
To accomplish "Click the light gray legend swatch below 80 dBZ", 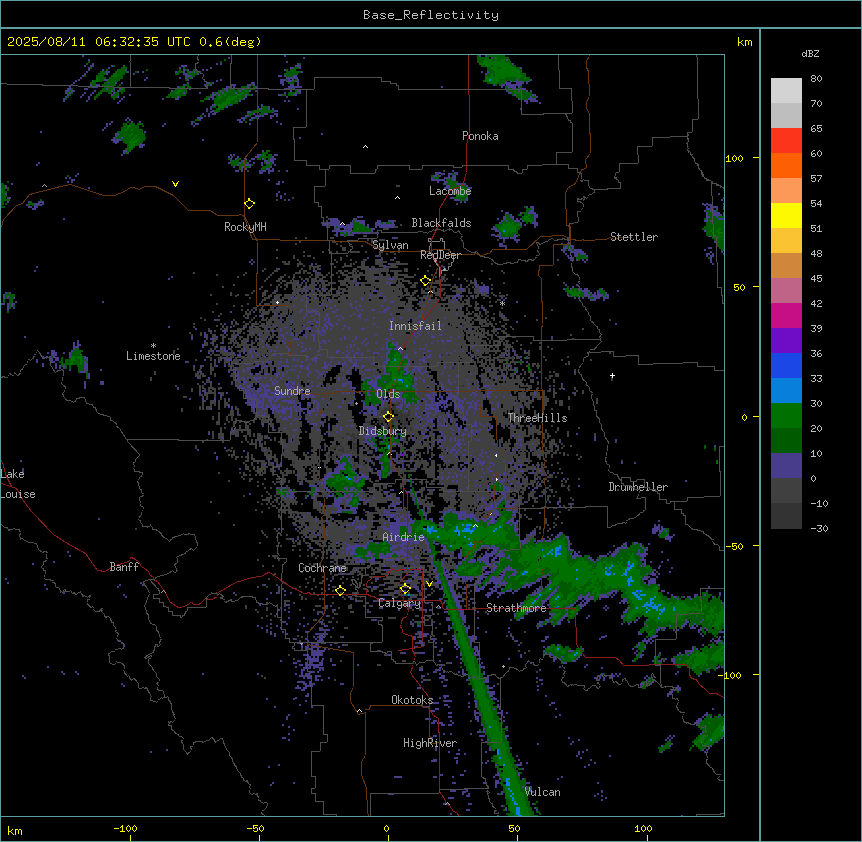I will pyautogui.click(x=786, y=91).
